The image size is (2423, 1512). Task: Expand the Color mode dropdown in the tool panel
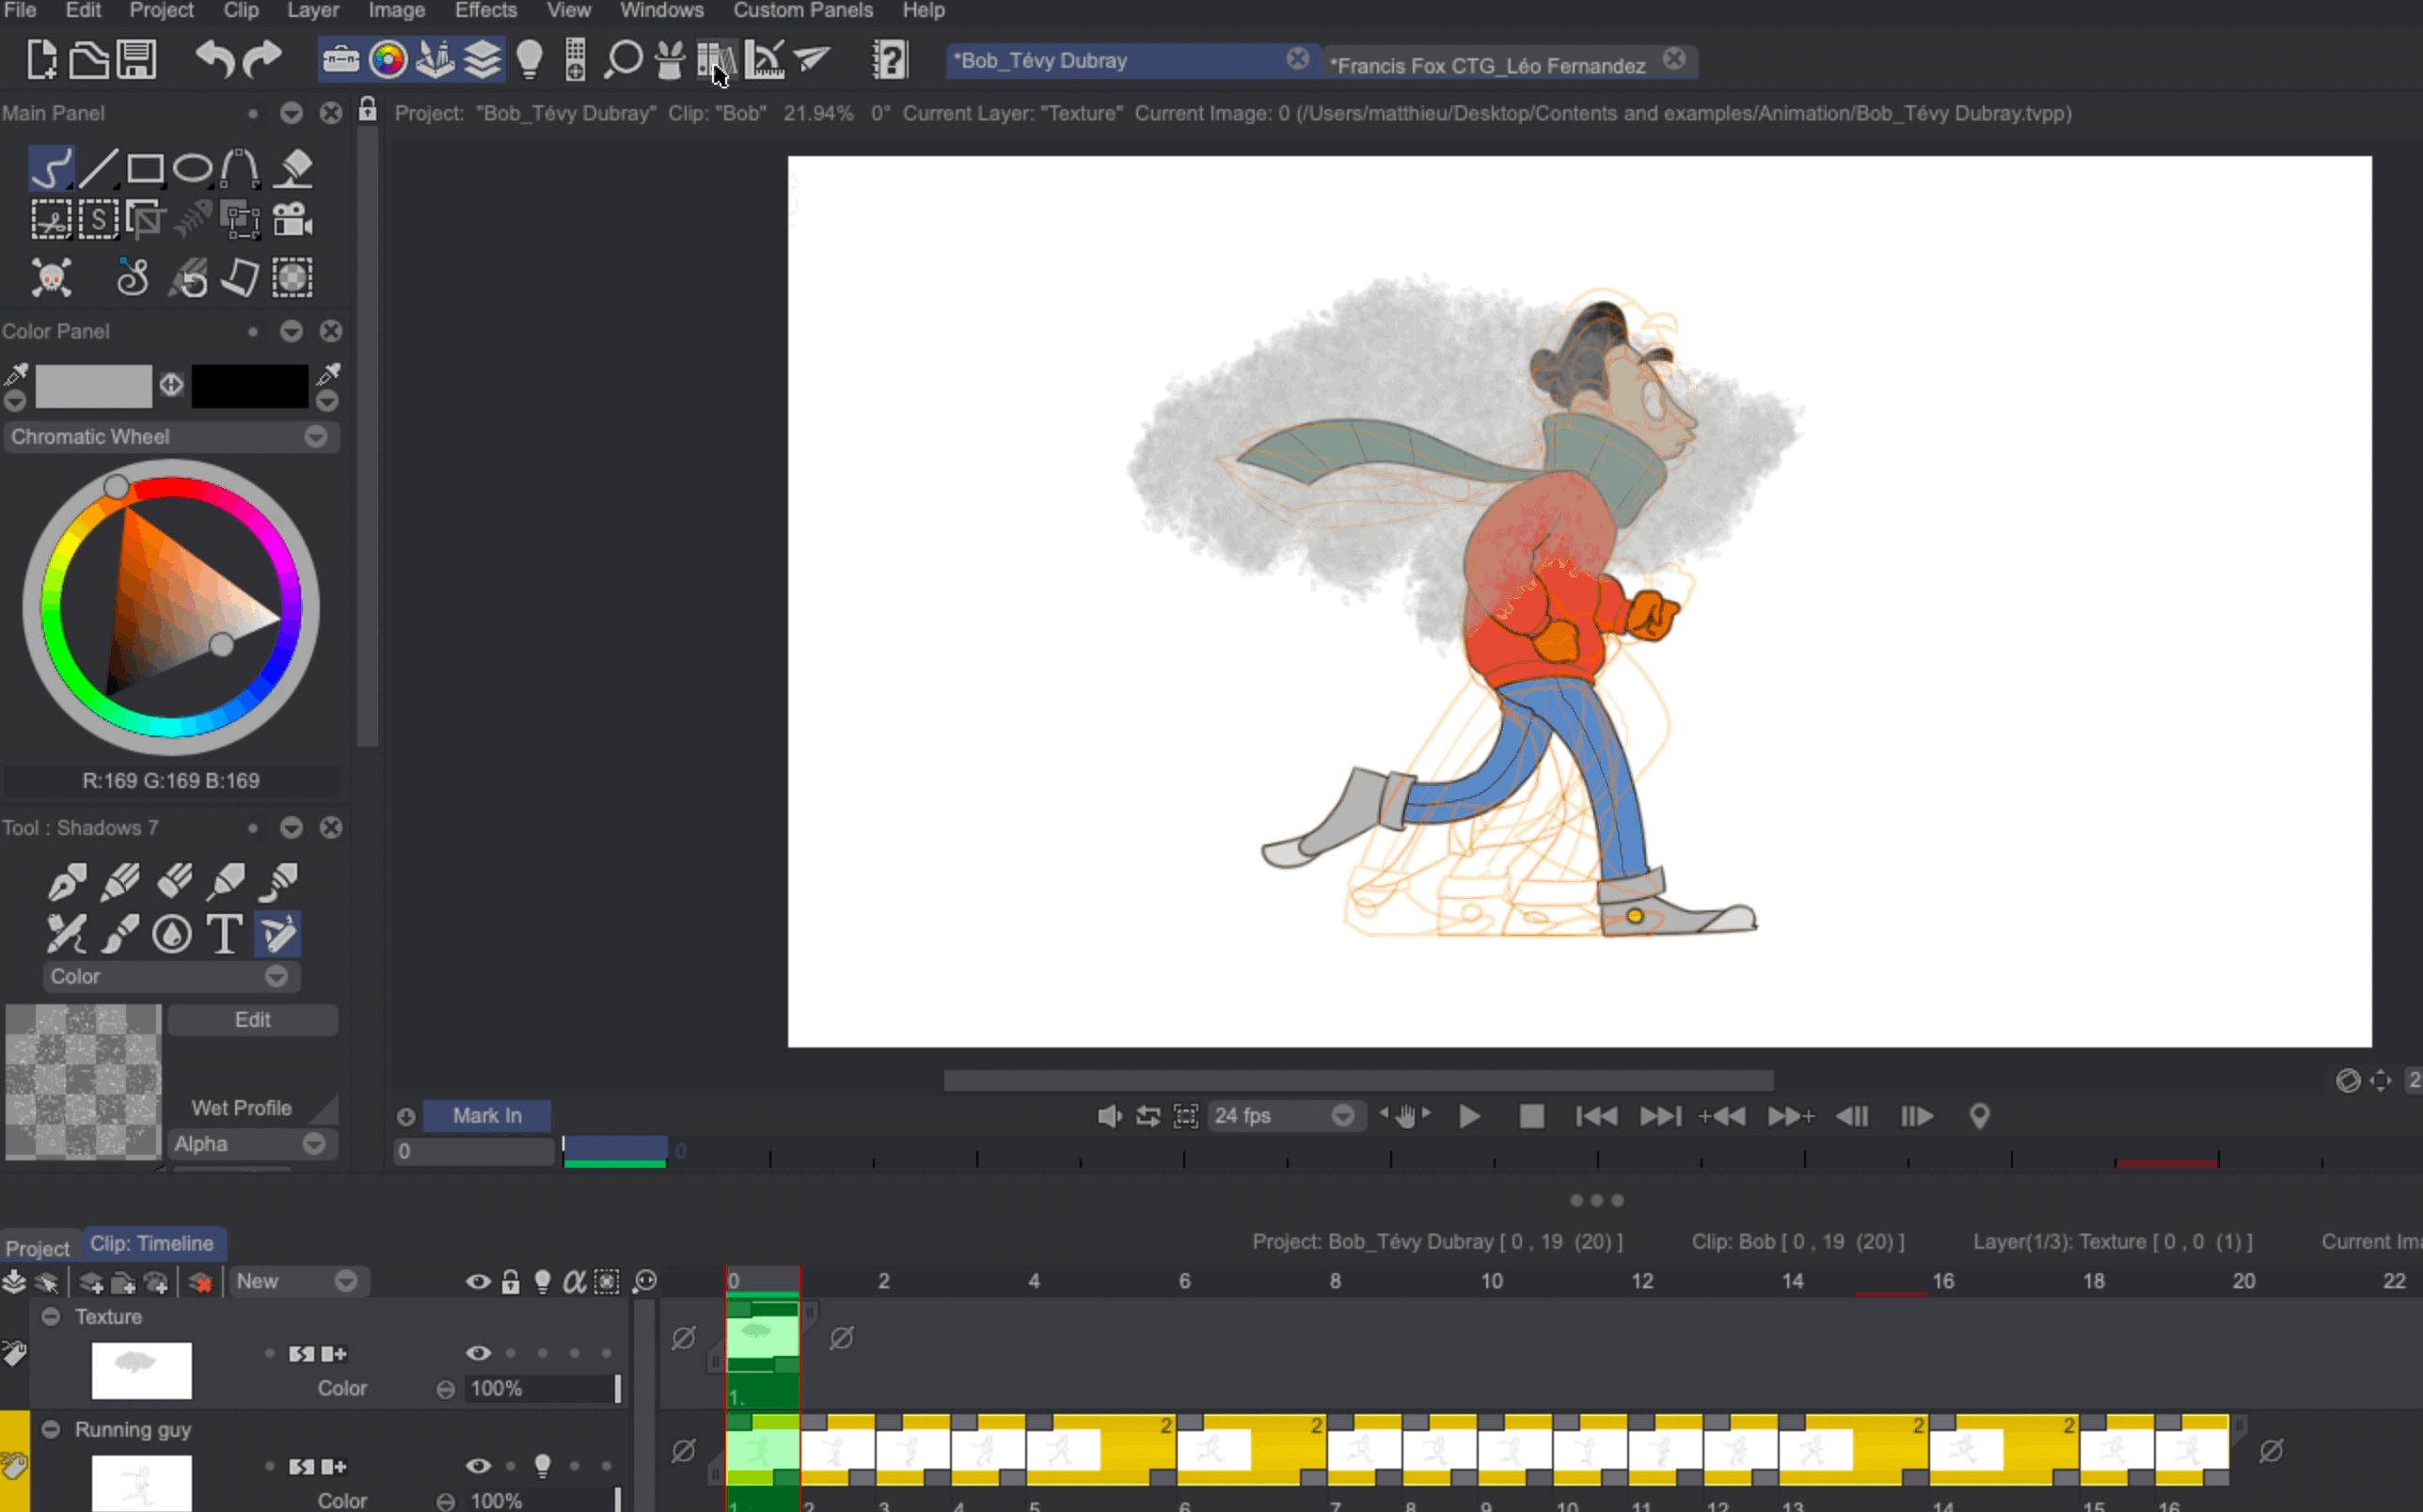276,977
